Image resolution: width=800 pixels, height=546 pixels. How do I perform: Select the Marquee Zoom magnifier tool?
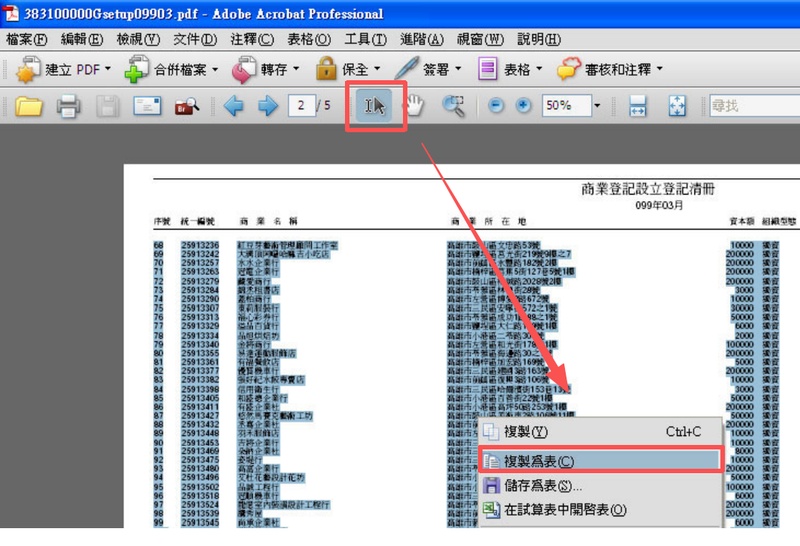(x=454, y=106)
